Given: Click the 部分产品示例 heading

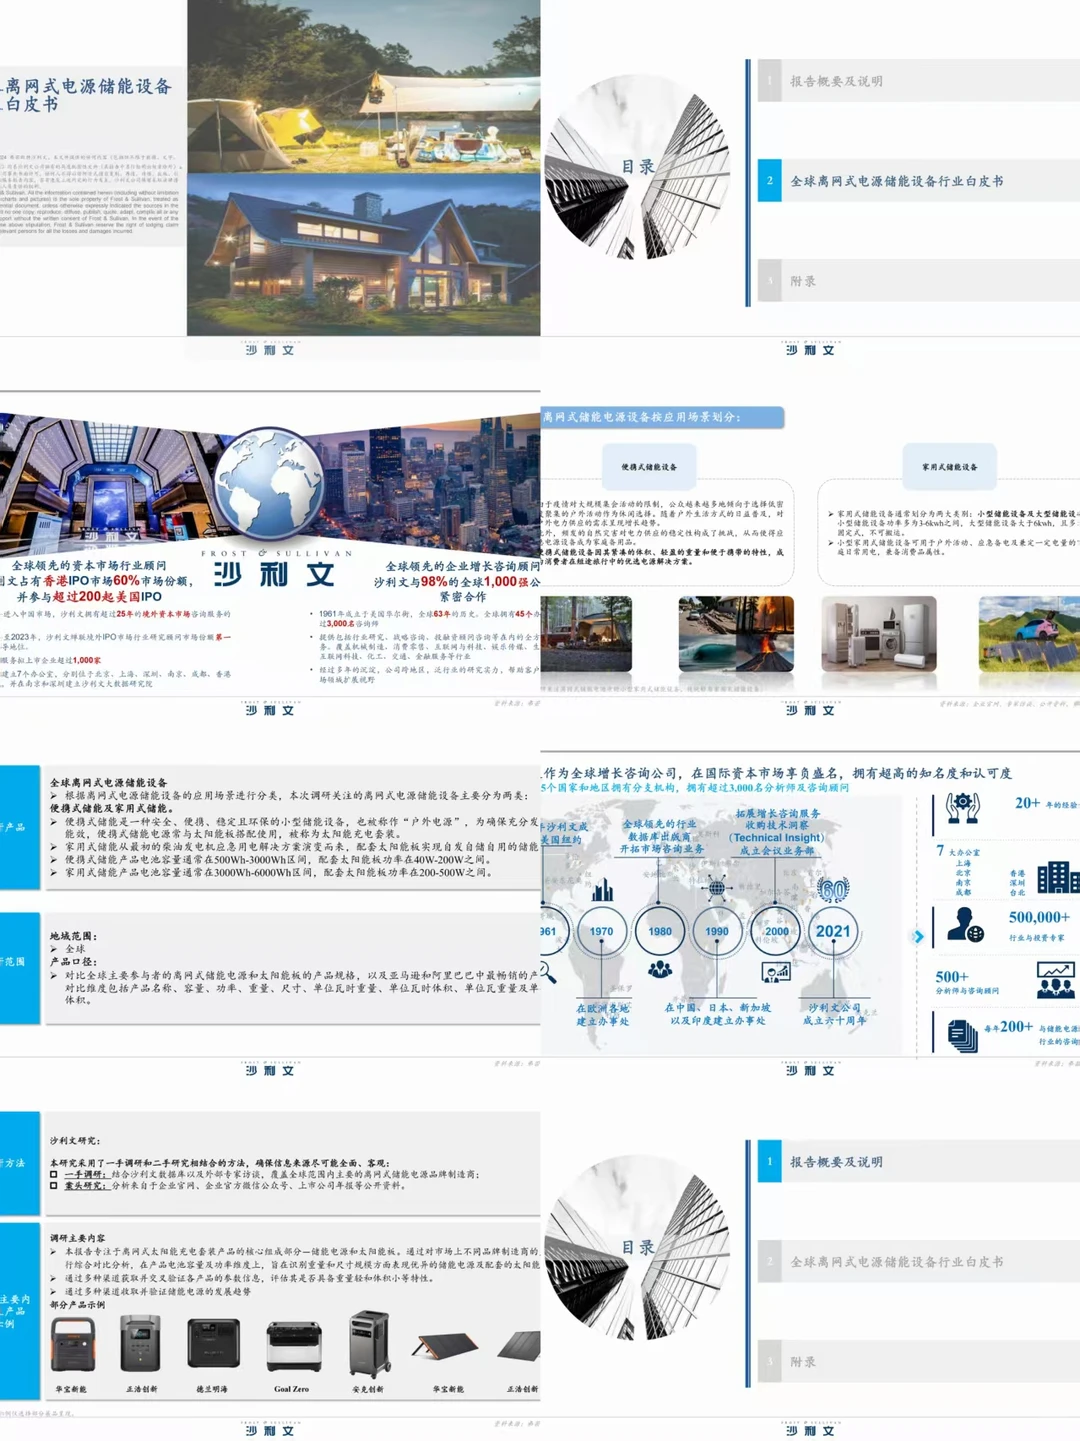Looking at the screenshot, I should tap(77, 1304).
